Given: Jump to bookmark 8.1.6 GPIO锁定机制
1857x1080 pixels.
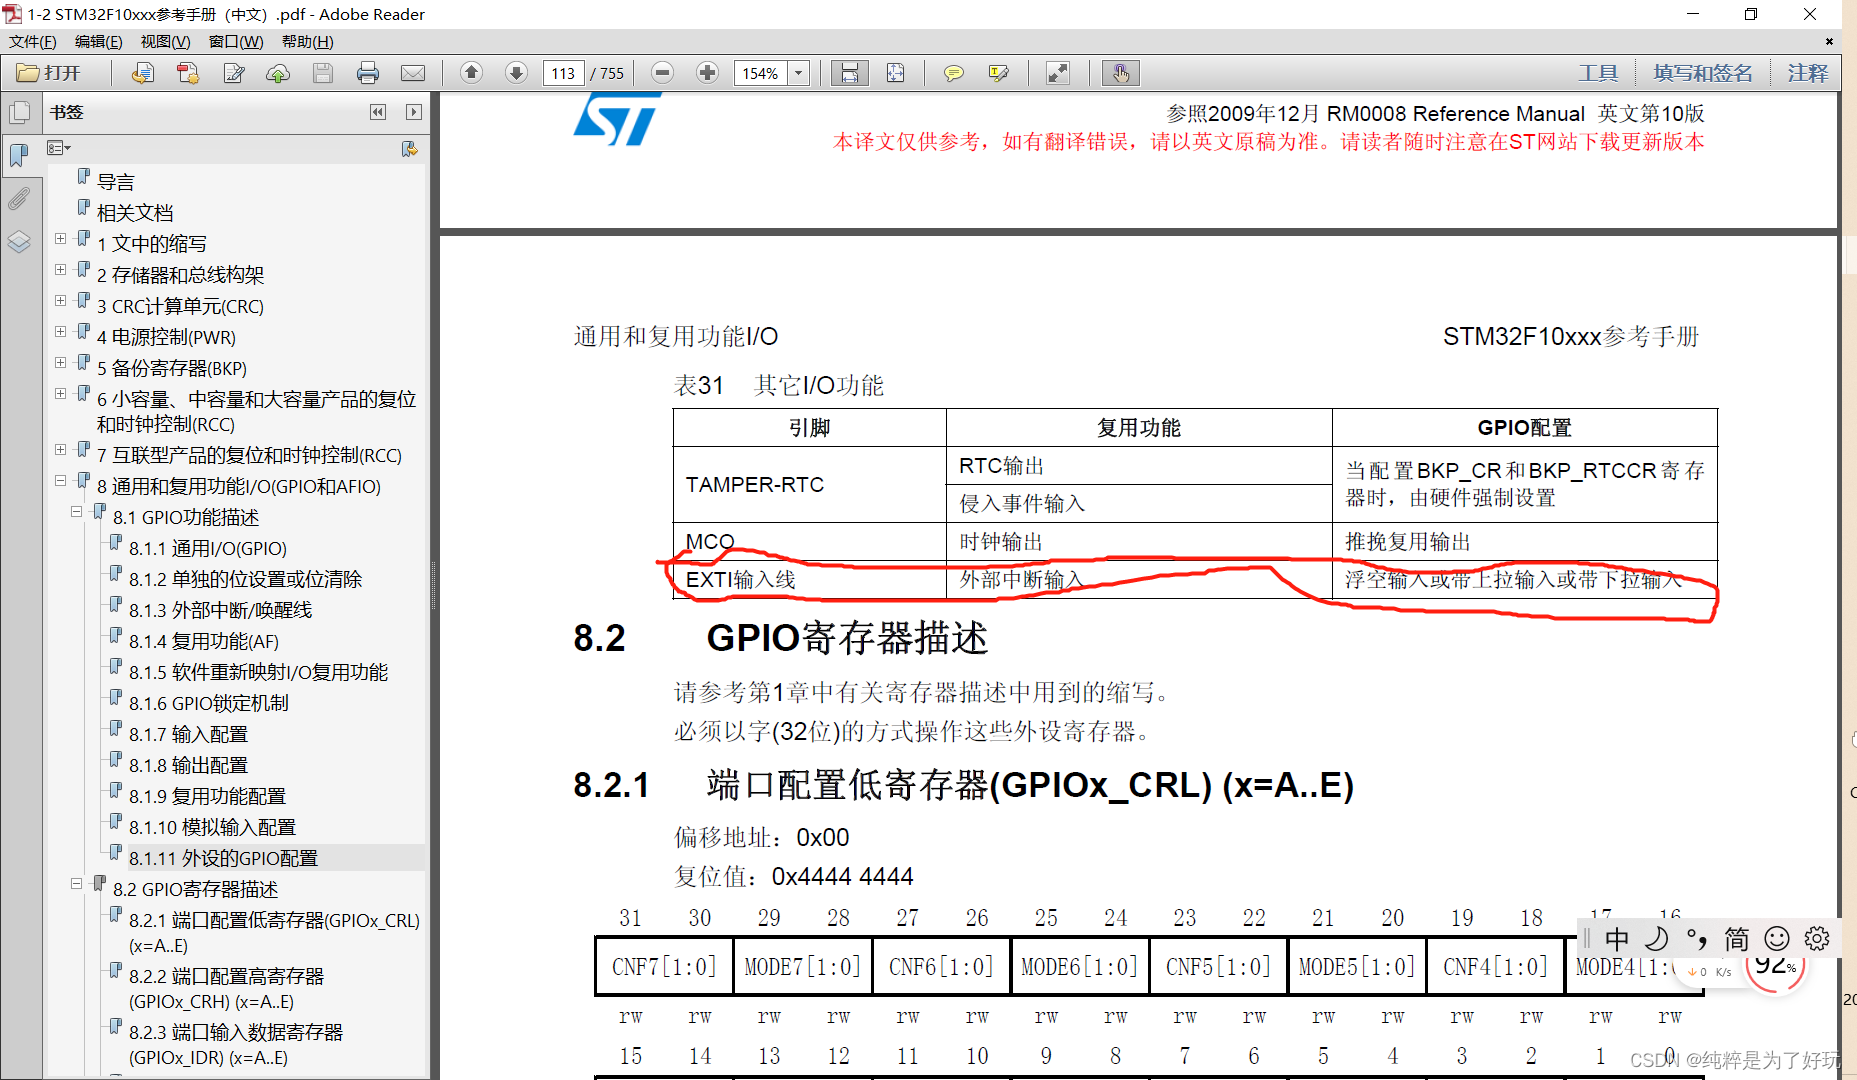Looking at the screenshot, I should pyautogui.click(x=209, y=703).
